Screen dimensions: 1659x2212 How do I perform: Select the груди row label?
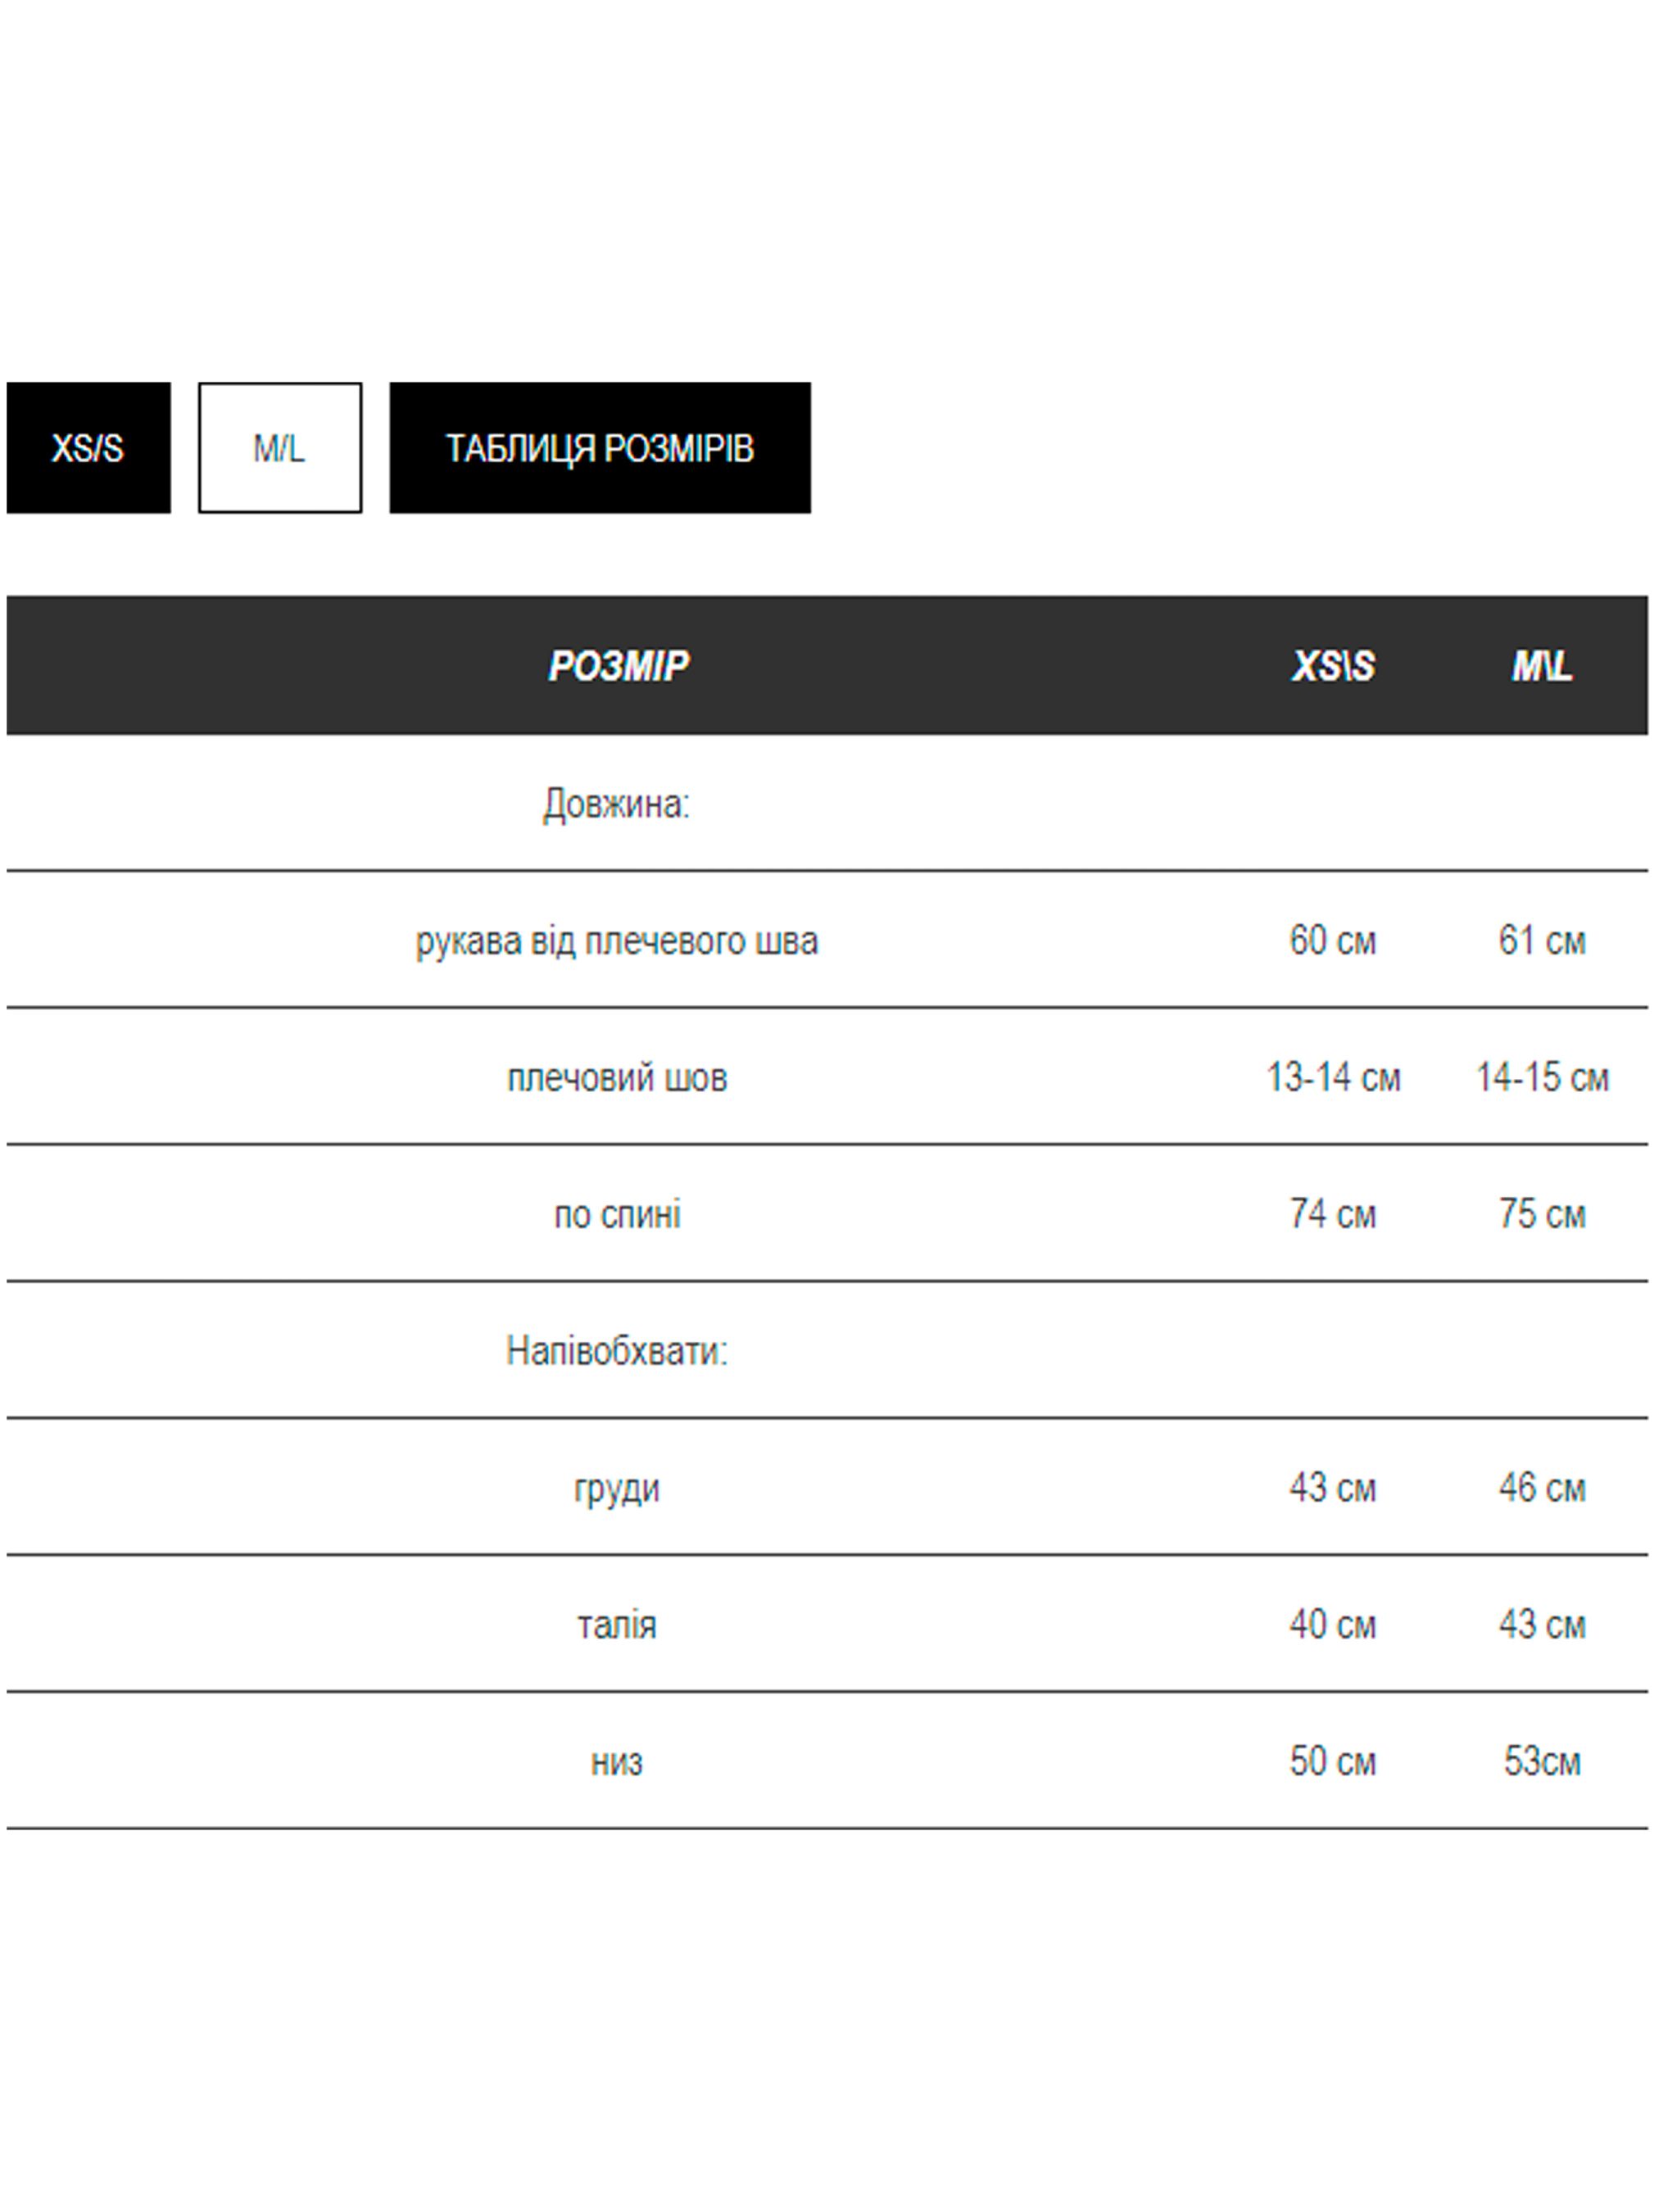click(617, 1489)
